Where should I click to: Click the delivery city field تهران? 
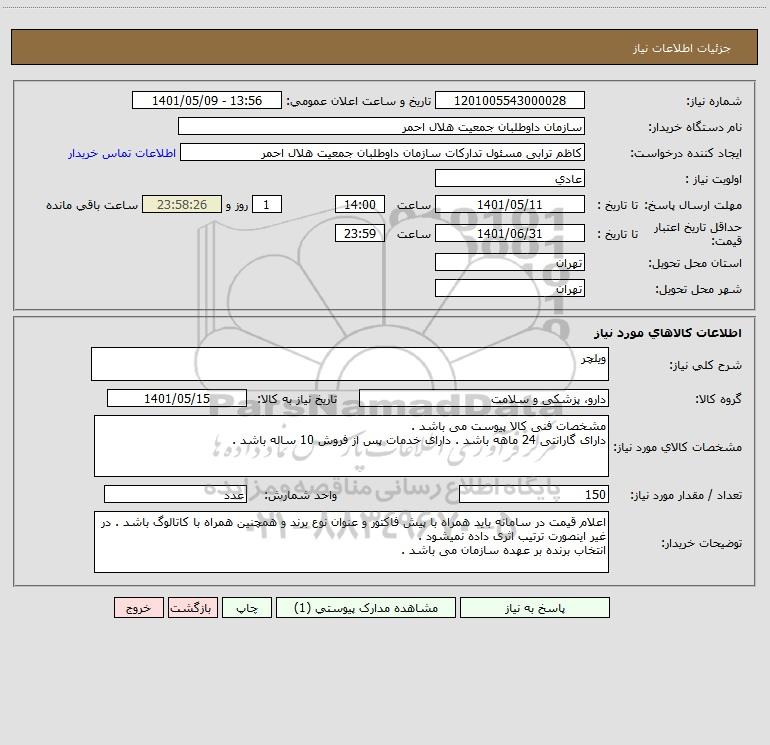click(510, 288)
